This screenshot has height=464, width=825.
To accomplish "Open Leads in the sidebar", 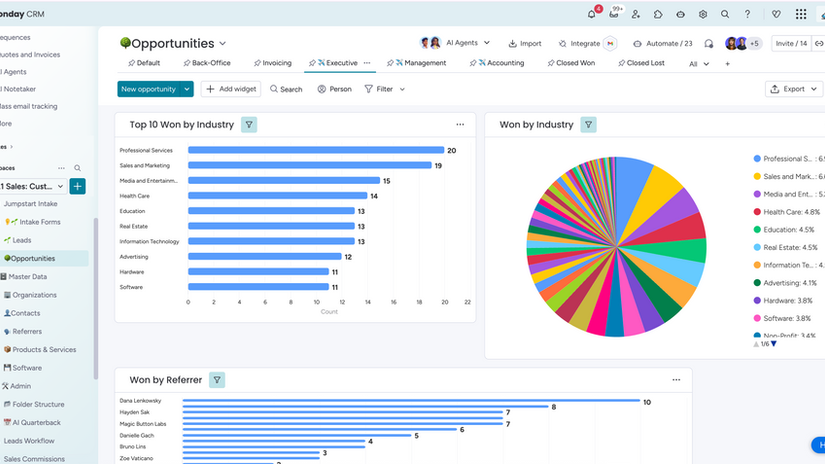I will (x=22, y=240).
